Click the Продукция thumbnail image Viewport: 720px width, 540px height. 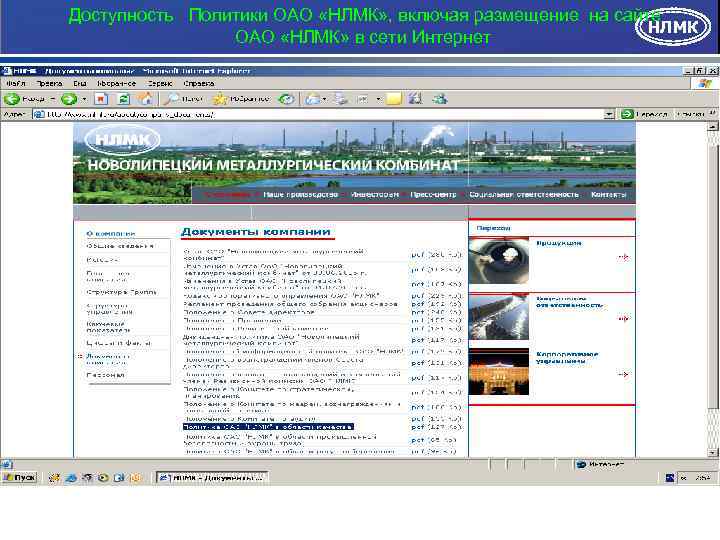[x=499, y=261]
